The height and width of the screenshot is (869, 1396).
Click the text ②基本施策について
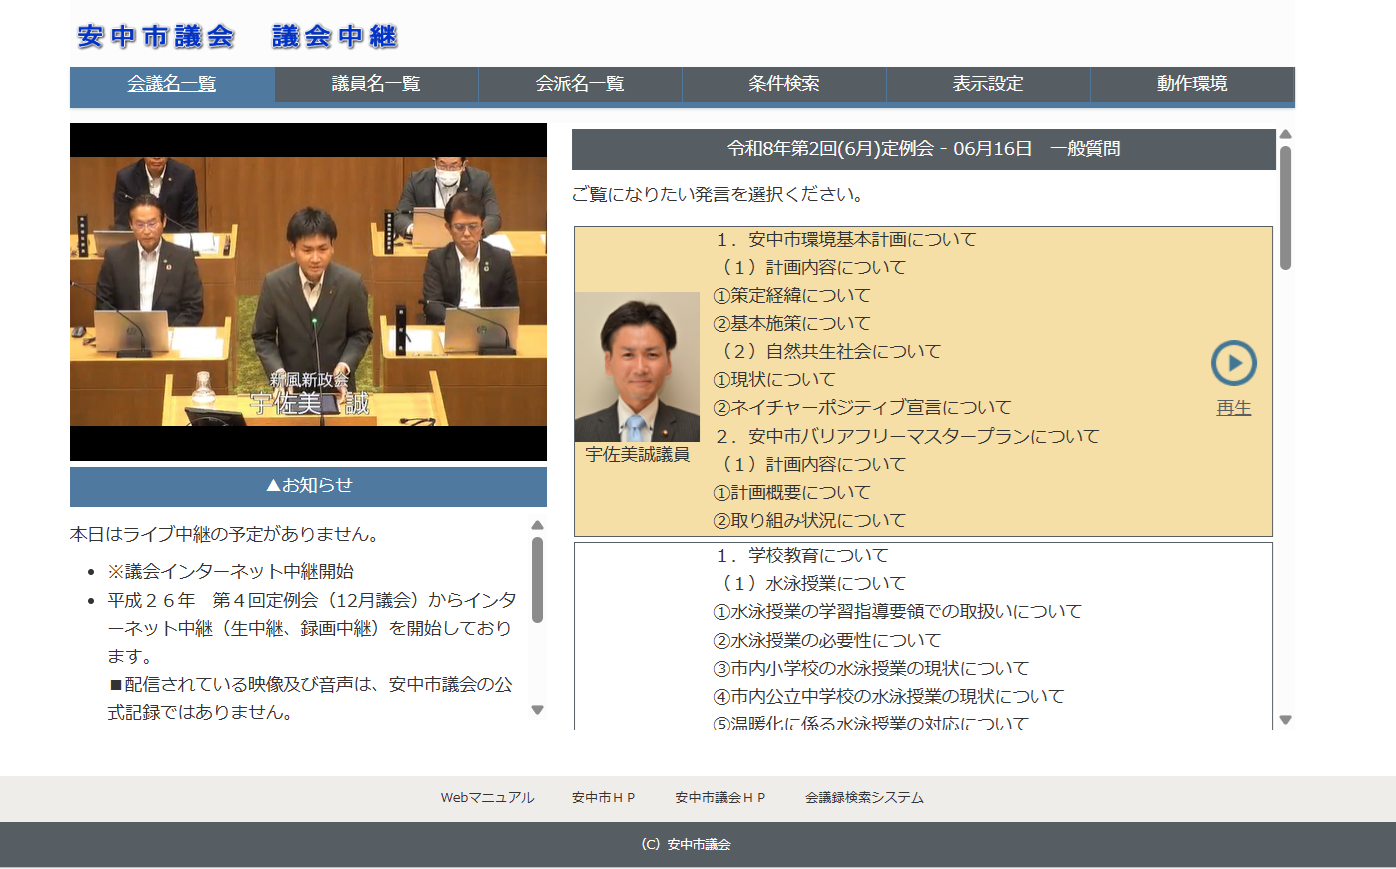792,324
